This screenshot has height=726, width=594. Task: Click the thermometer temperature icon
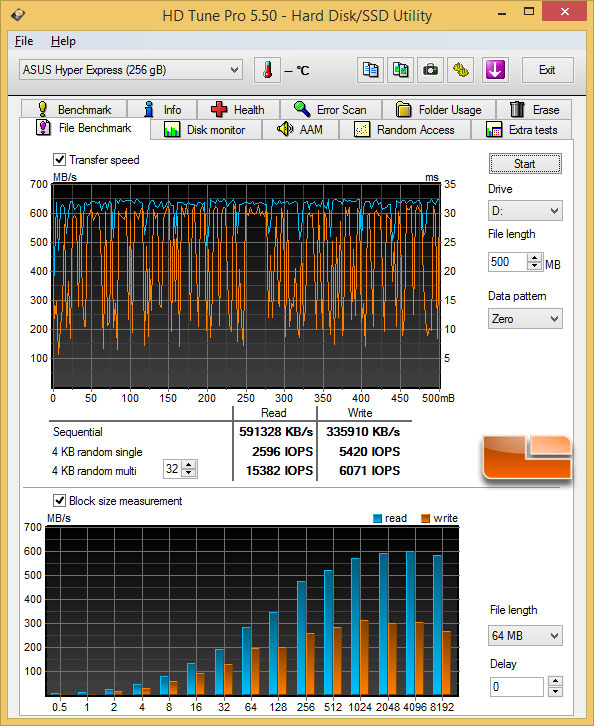pos(267,70)
